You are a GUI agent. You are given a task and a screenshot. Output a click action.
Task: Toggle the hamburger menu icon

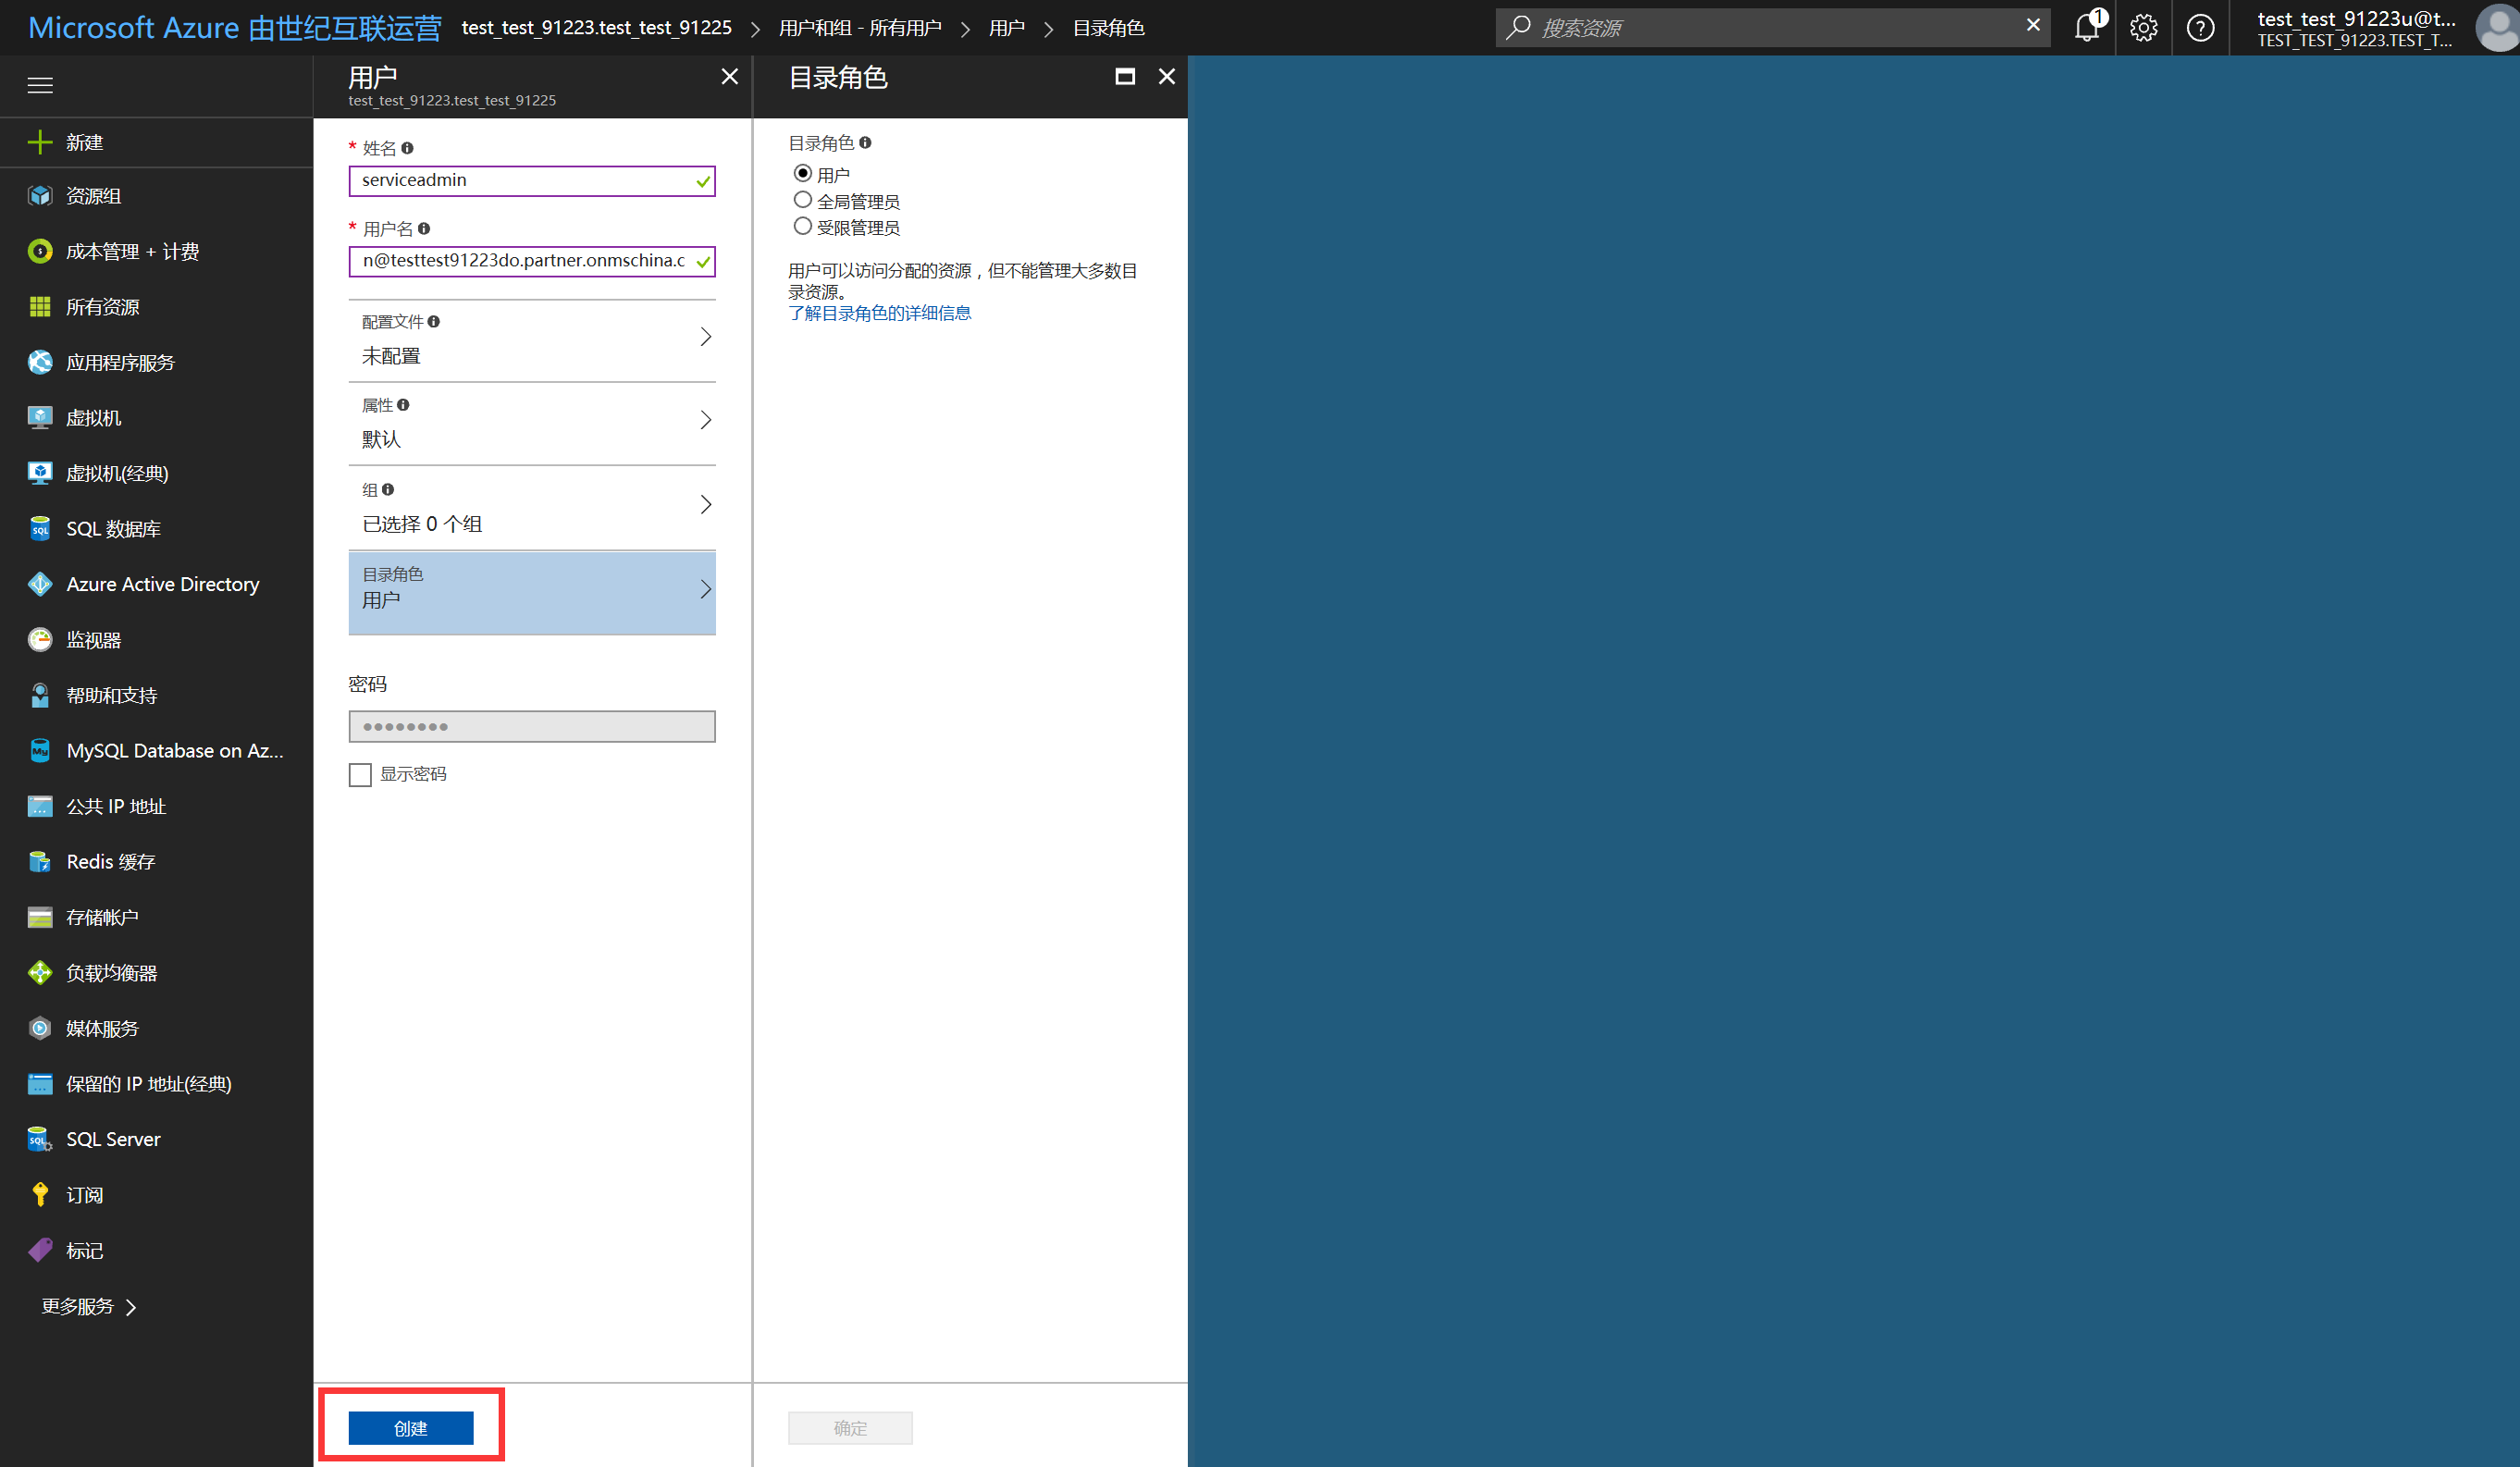point(40,85)
